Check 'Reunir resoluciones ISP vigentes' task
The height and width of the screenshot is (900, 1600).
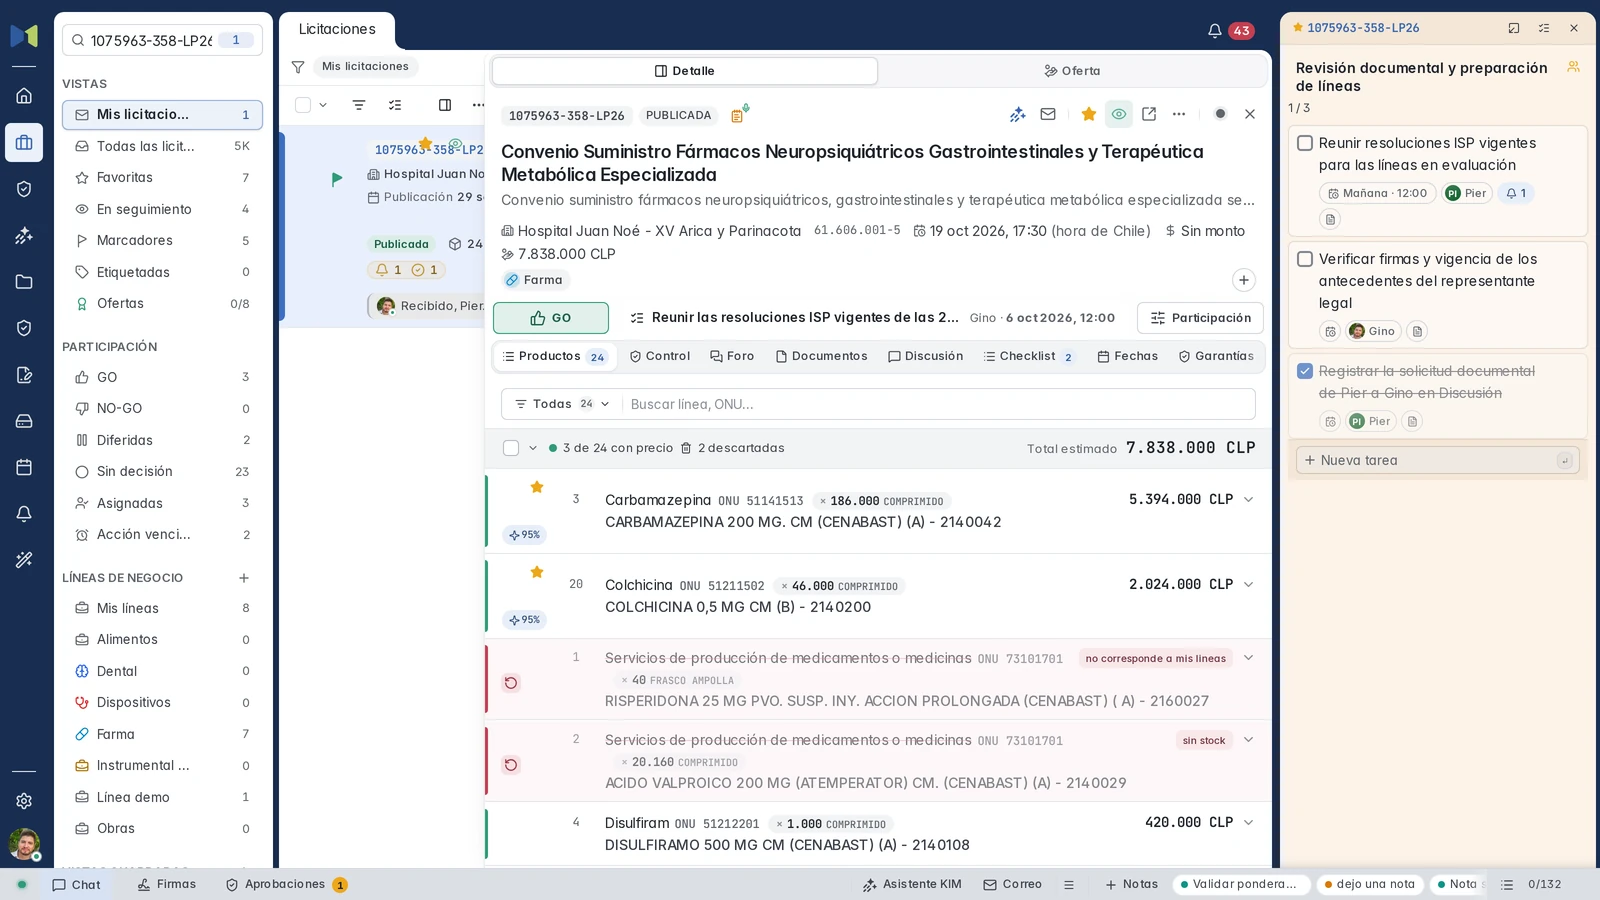(x=1305, y=143)
